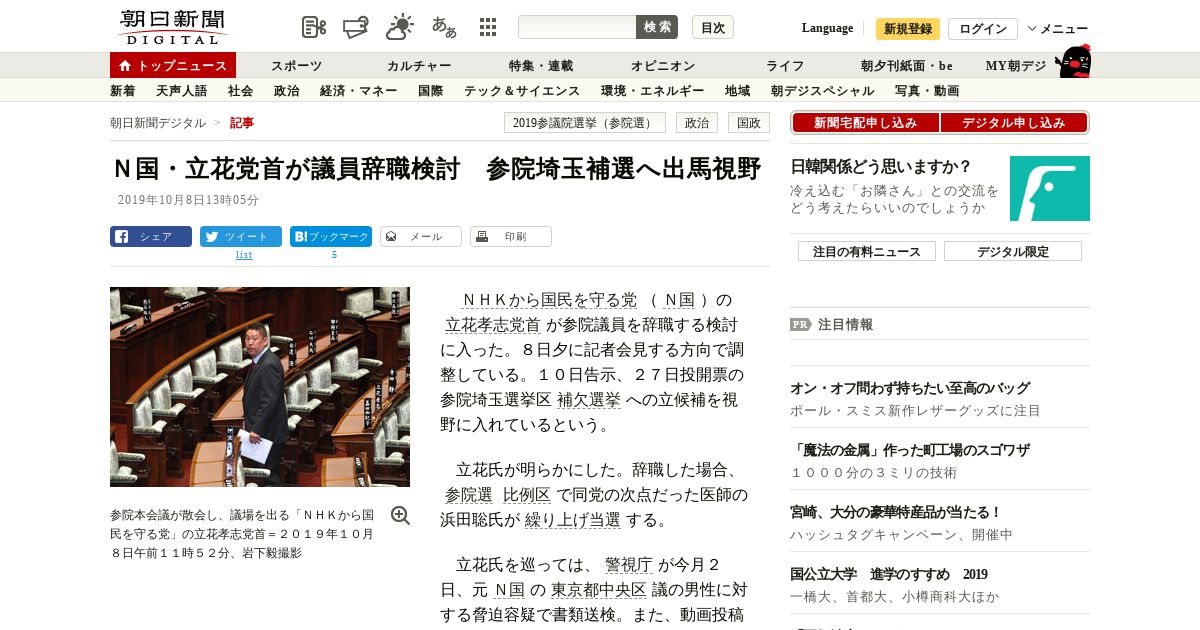This screenshot has height=630, width=1200.
Task: Go to トップニュース tab
Action: click(173, 65)
